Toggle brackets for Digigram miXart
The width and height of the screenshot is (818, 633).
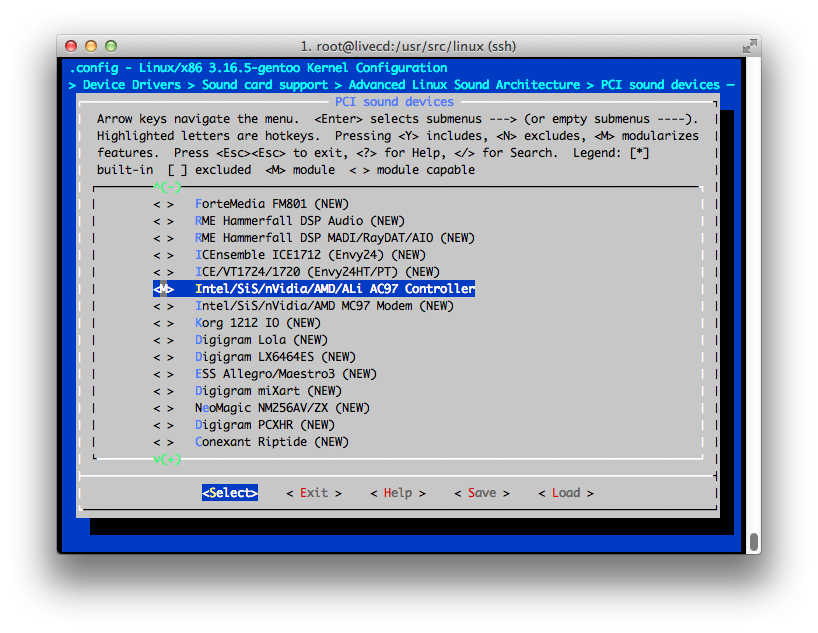point(163,391)
